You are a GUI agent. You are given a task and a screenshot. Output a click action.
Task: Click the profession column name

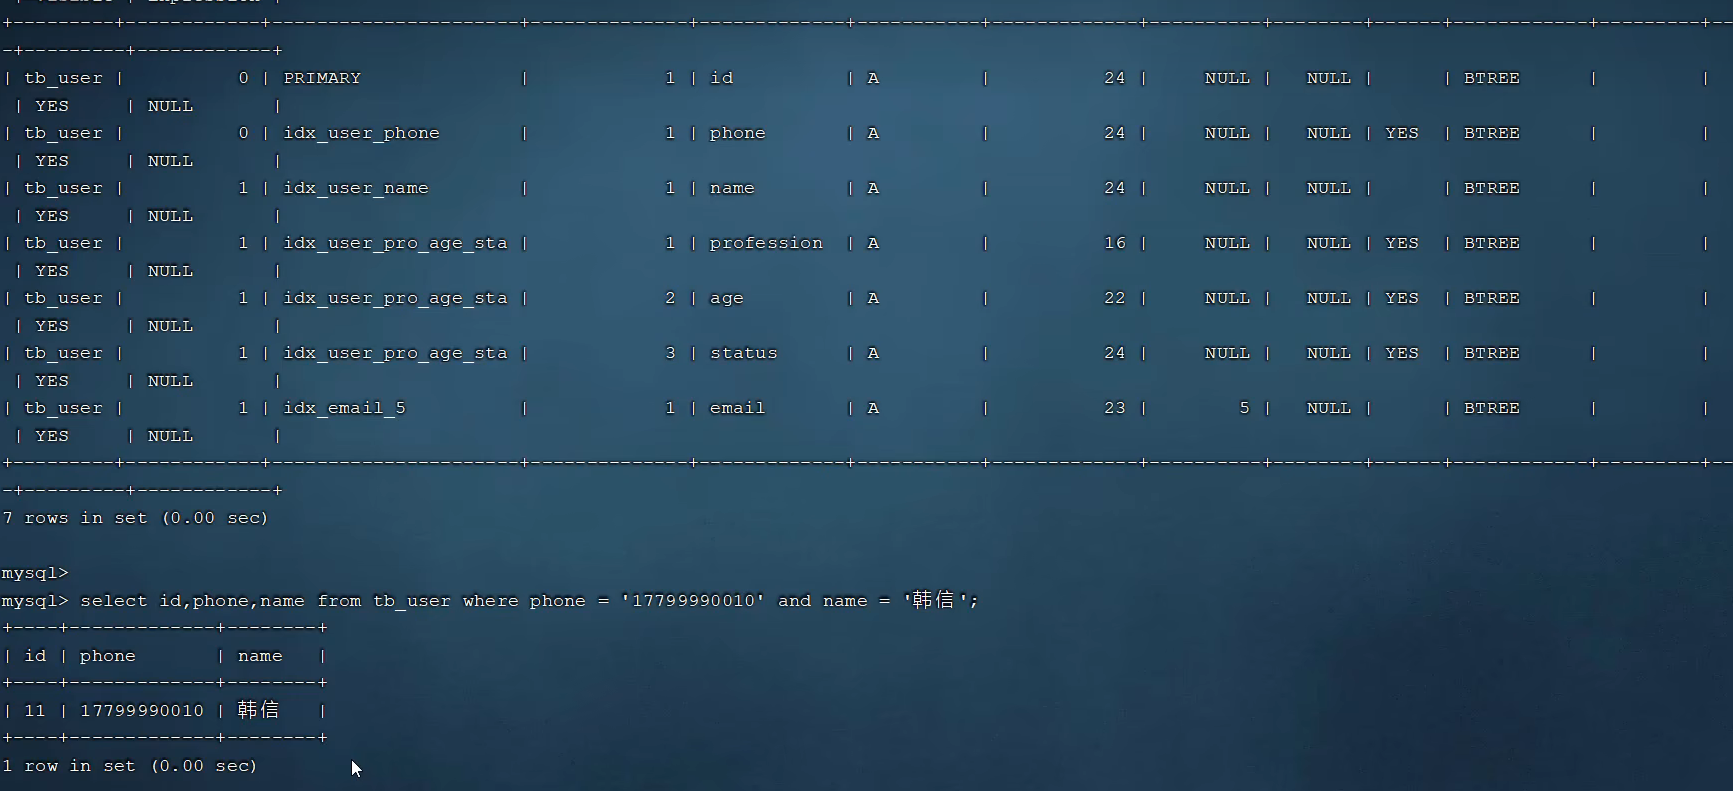coord(766,243)
